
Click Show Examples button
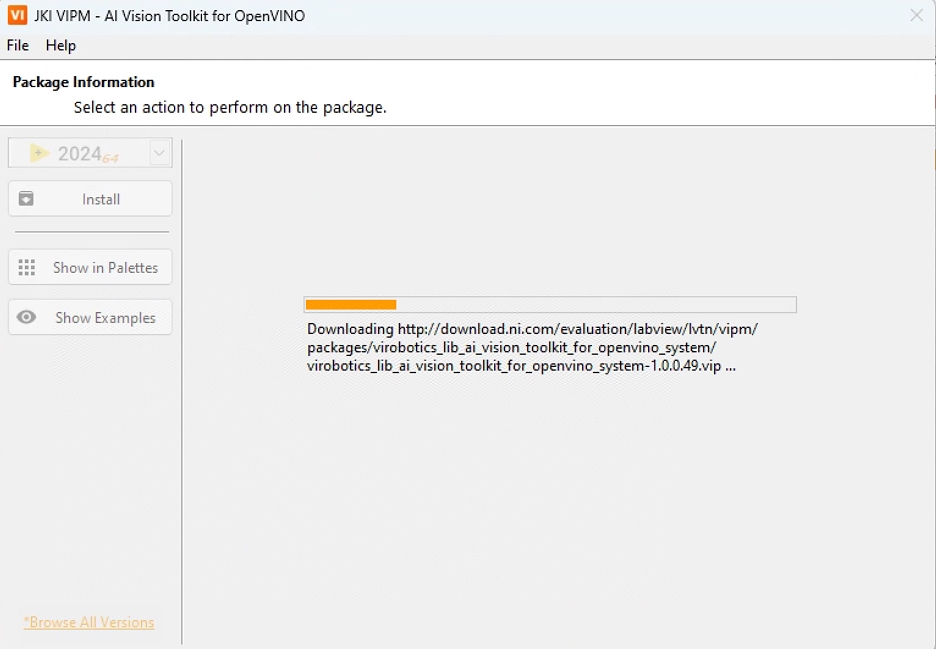pos(90,317)
